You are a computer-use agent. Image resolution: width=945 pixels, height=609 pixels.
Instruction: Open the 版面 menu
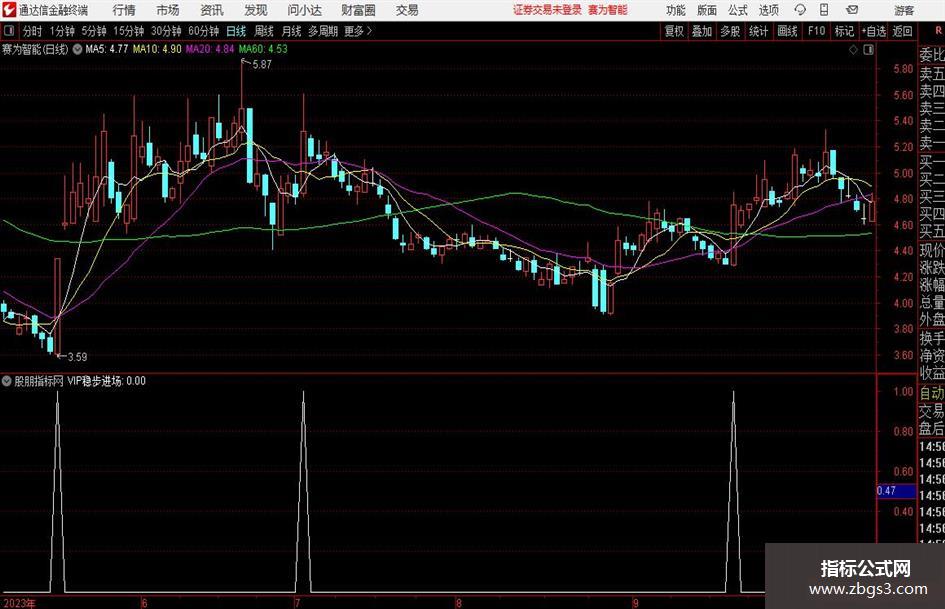coord(706,10)
